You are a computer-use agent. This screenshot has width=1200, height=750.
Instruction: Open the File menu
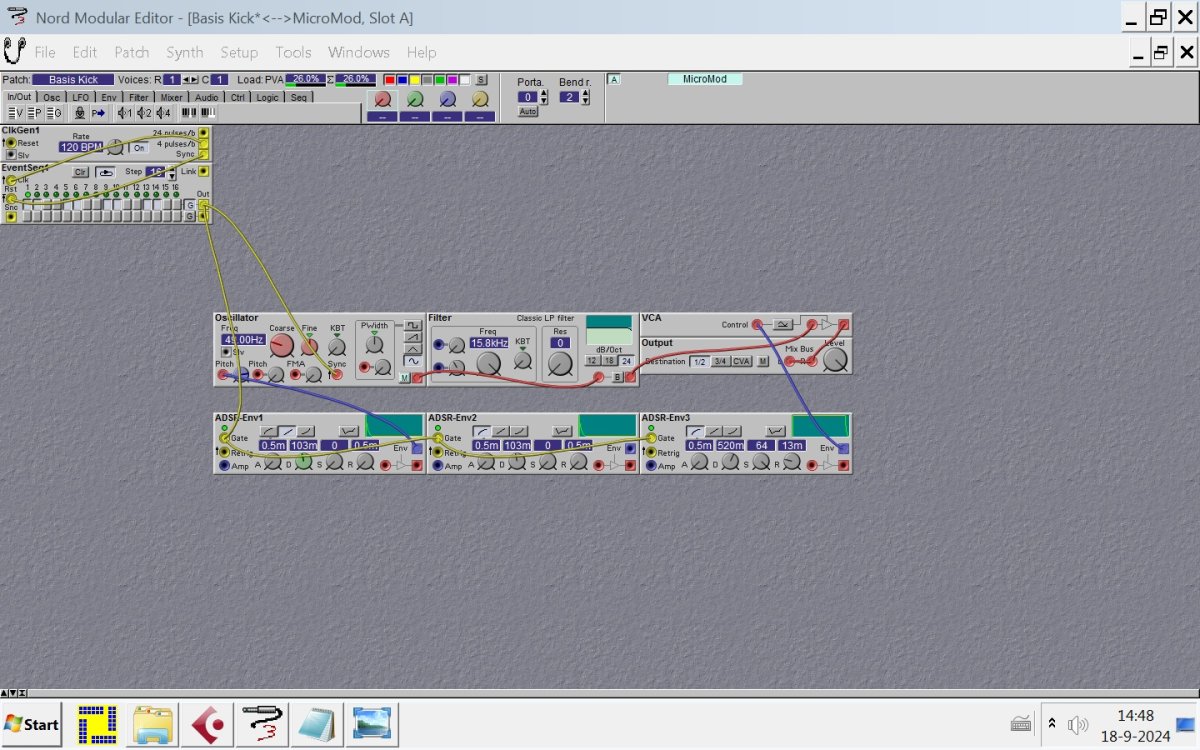[x=45, y=52]
